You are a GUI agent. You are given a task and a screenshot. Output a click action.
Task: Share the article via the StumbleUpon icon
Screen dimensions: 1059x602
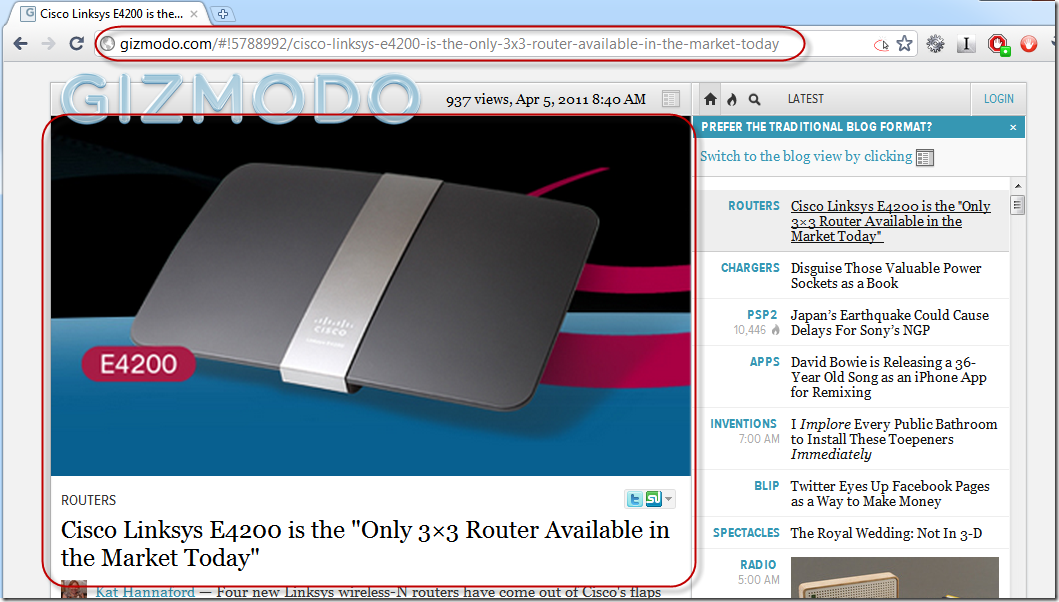[x=653, y=499]
